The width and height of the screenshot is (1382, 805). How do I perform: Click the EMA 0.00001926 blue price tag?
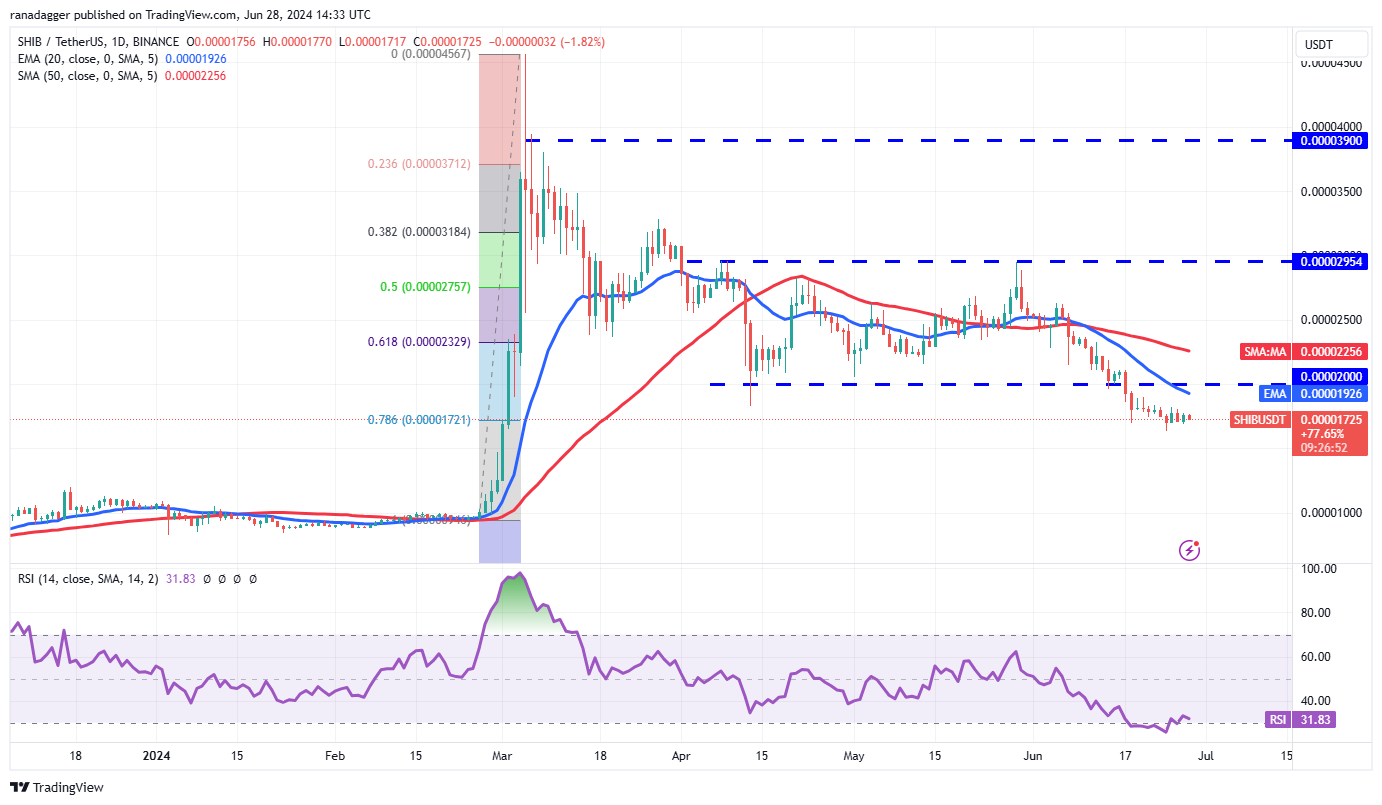[1314, 394]
